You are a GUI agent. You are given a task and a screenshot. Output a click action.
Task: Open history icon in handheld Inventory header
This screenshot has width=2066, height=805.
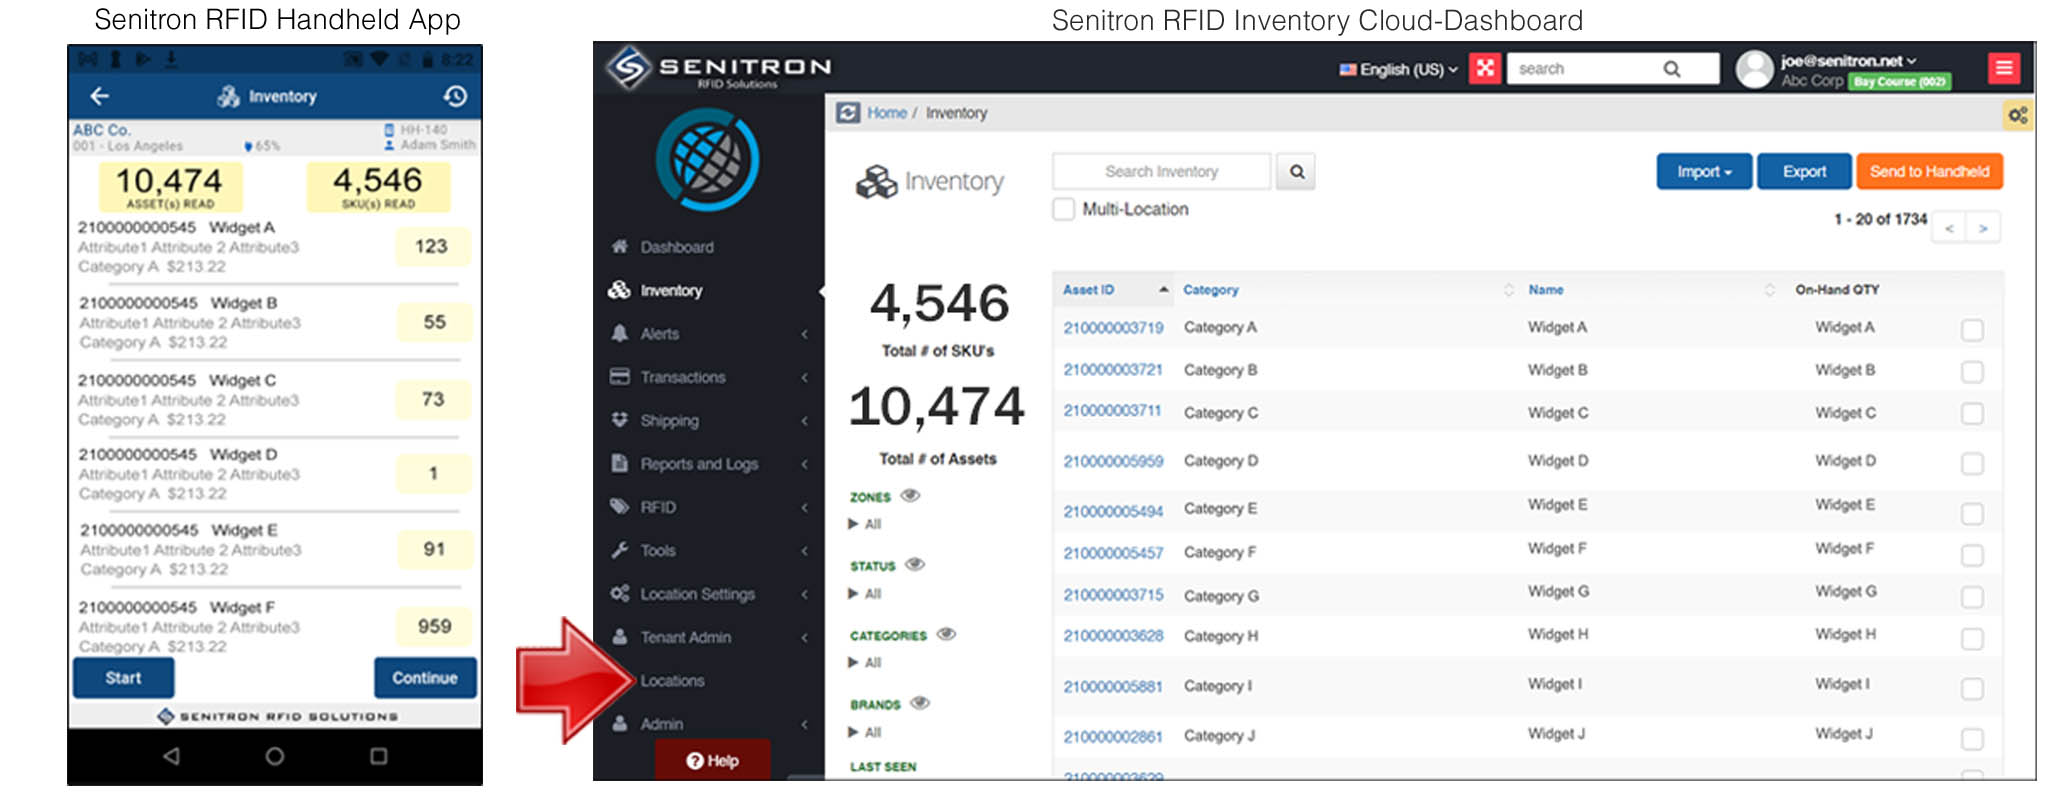tap(455, 96)
